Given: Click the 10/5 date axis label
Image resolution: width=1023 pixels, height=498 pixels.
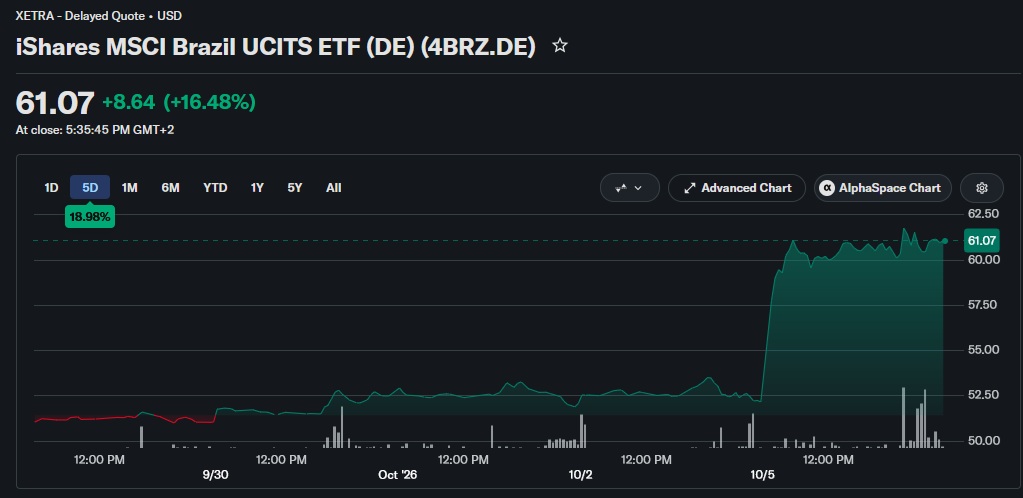Looking at the screenshot, I should (762, 475).
